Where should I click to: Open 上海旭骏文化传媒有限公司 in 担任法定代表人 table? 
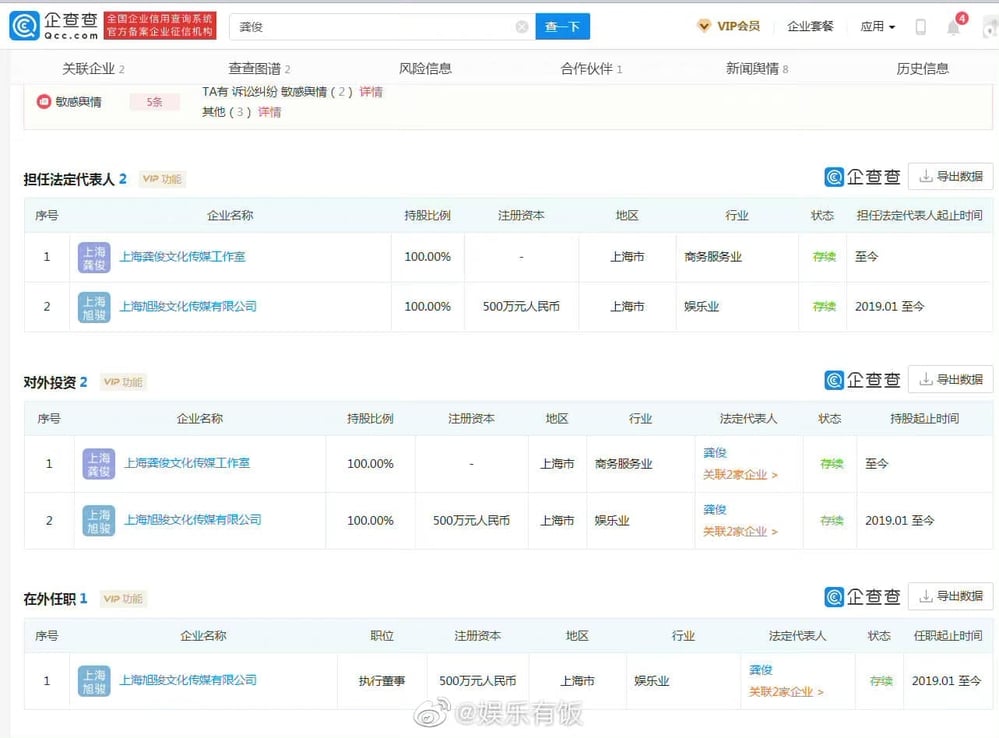(188, 307)
